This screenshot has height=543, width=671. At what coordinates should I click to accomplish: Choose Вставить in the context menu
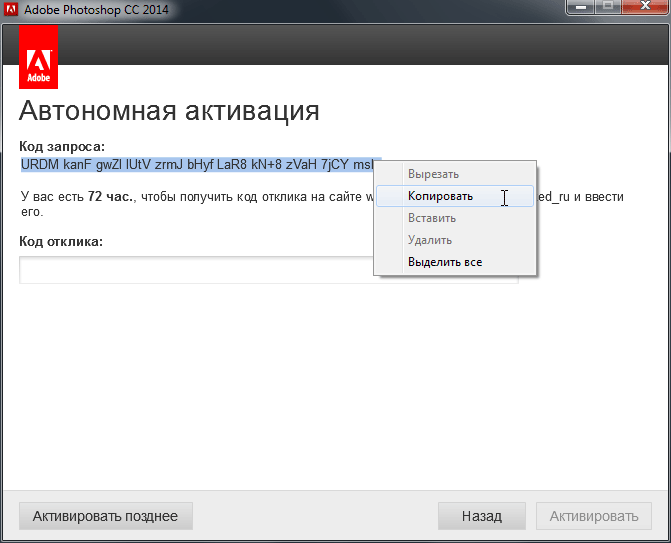click(455, 218)
